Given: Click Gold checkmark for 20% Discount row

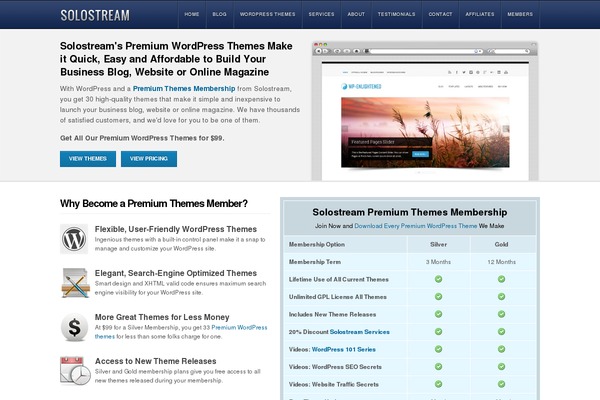Looking at the screenshot, I should pyautogui.click(x=501, y=331).
